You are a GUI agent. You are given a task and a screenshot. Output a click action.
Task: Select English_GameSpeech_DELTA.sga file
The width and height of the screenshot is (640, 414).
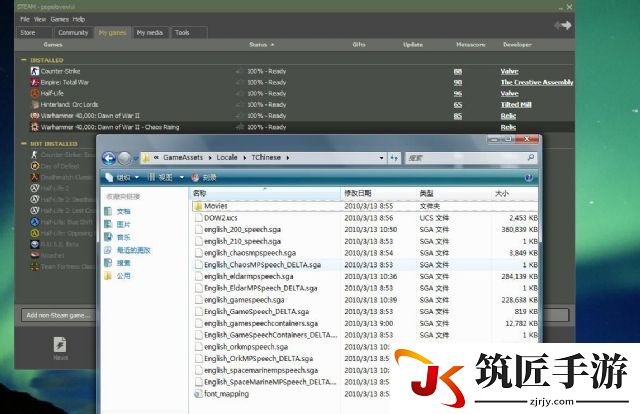(x=256, y=312)
